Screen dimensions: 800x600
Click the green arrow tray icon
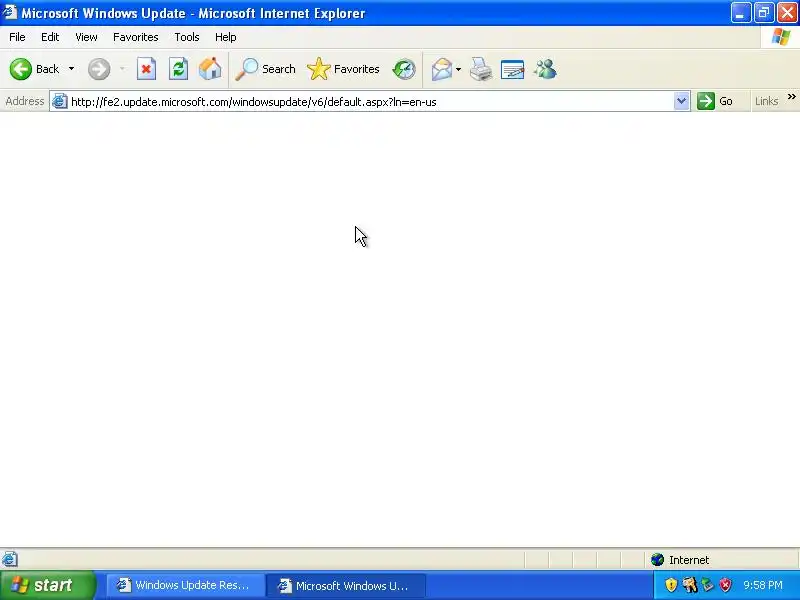(707, 585)
